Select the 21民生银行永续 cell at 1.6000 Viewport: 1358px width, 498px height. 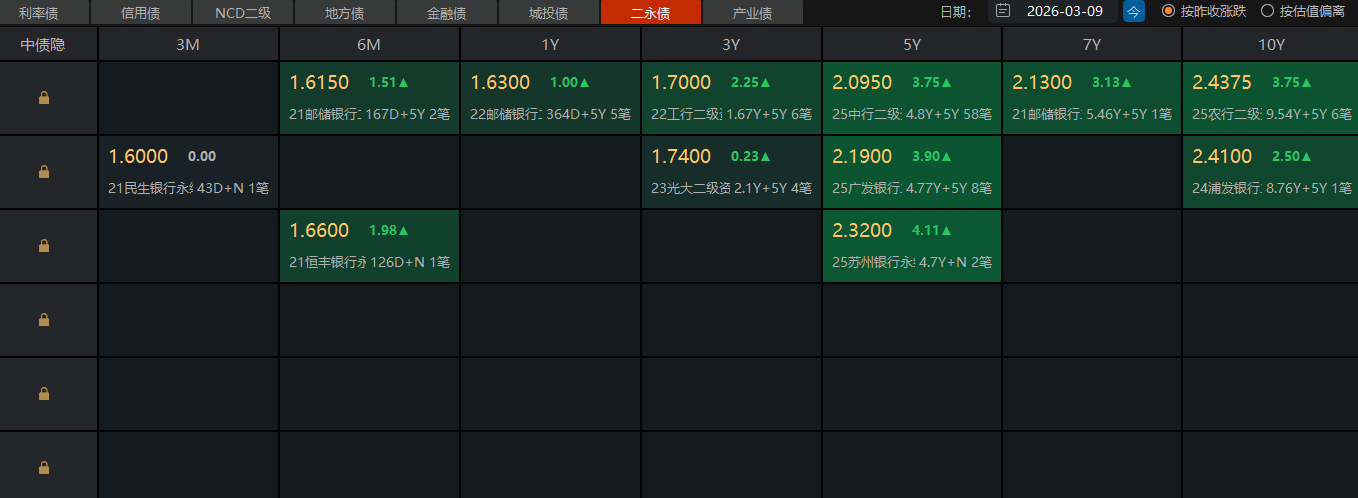[x=188, y=172]
